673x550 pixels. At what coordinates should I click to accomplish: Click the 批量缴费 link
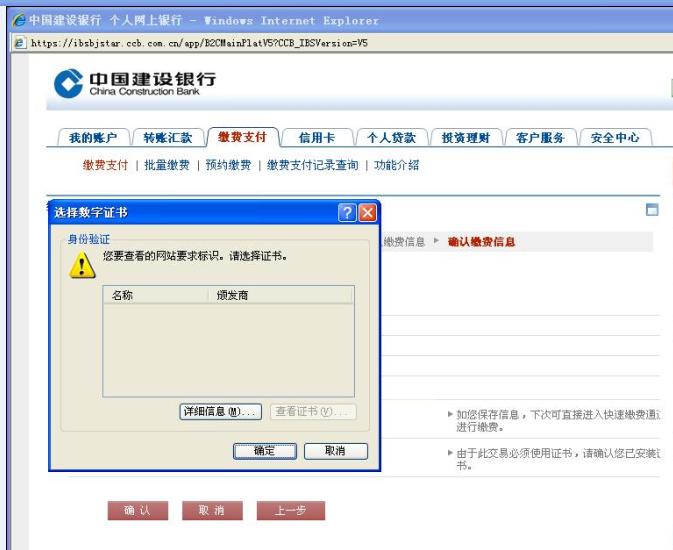pyautogui.click(x=167, y=165)
